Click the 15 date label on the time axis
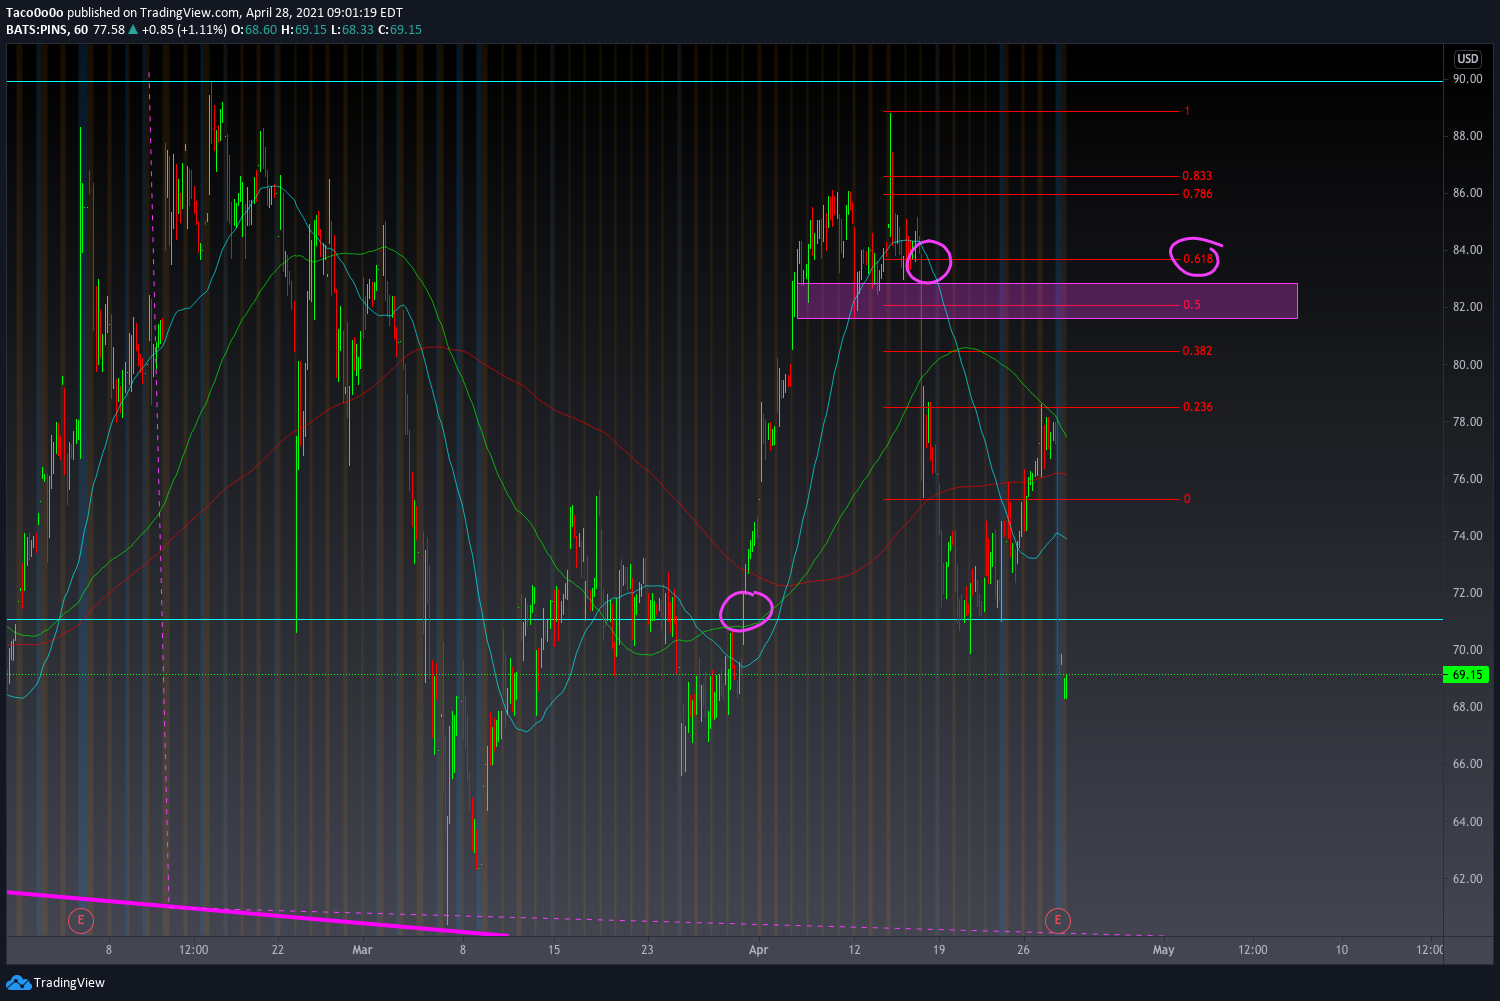Image resolution: width=1500 pixels, height=1001 pixels. tap(554, 950)
